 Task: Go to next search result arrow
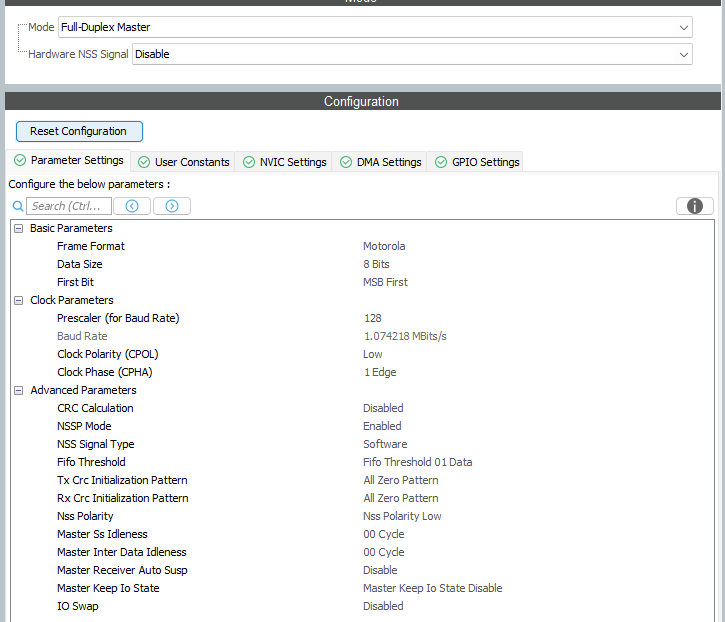click(172, 206)
